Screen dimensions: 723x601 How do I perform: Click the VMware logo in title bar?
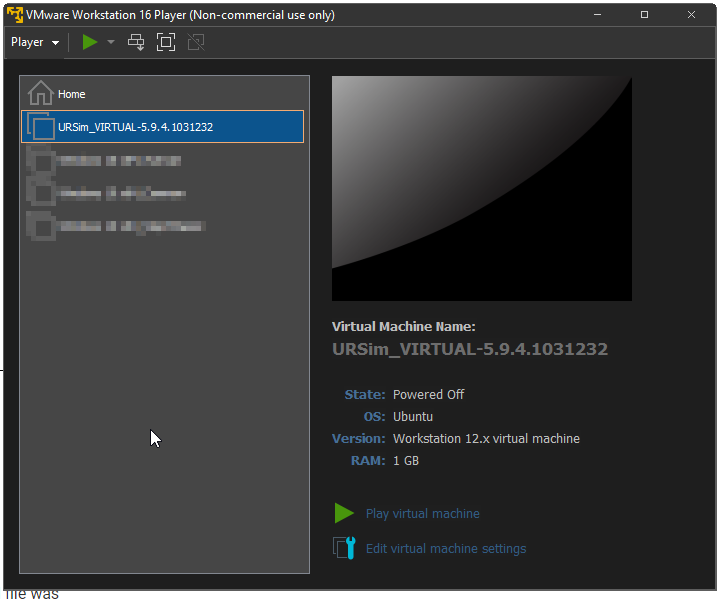15,15
